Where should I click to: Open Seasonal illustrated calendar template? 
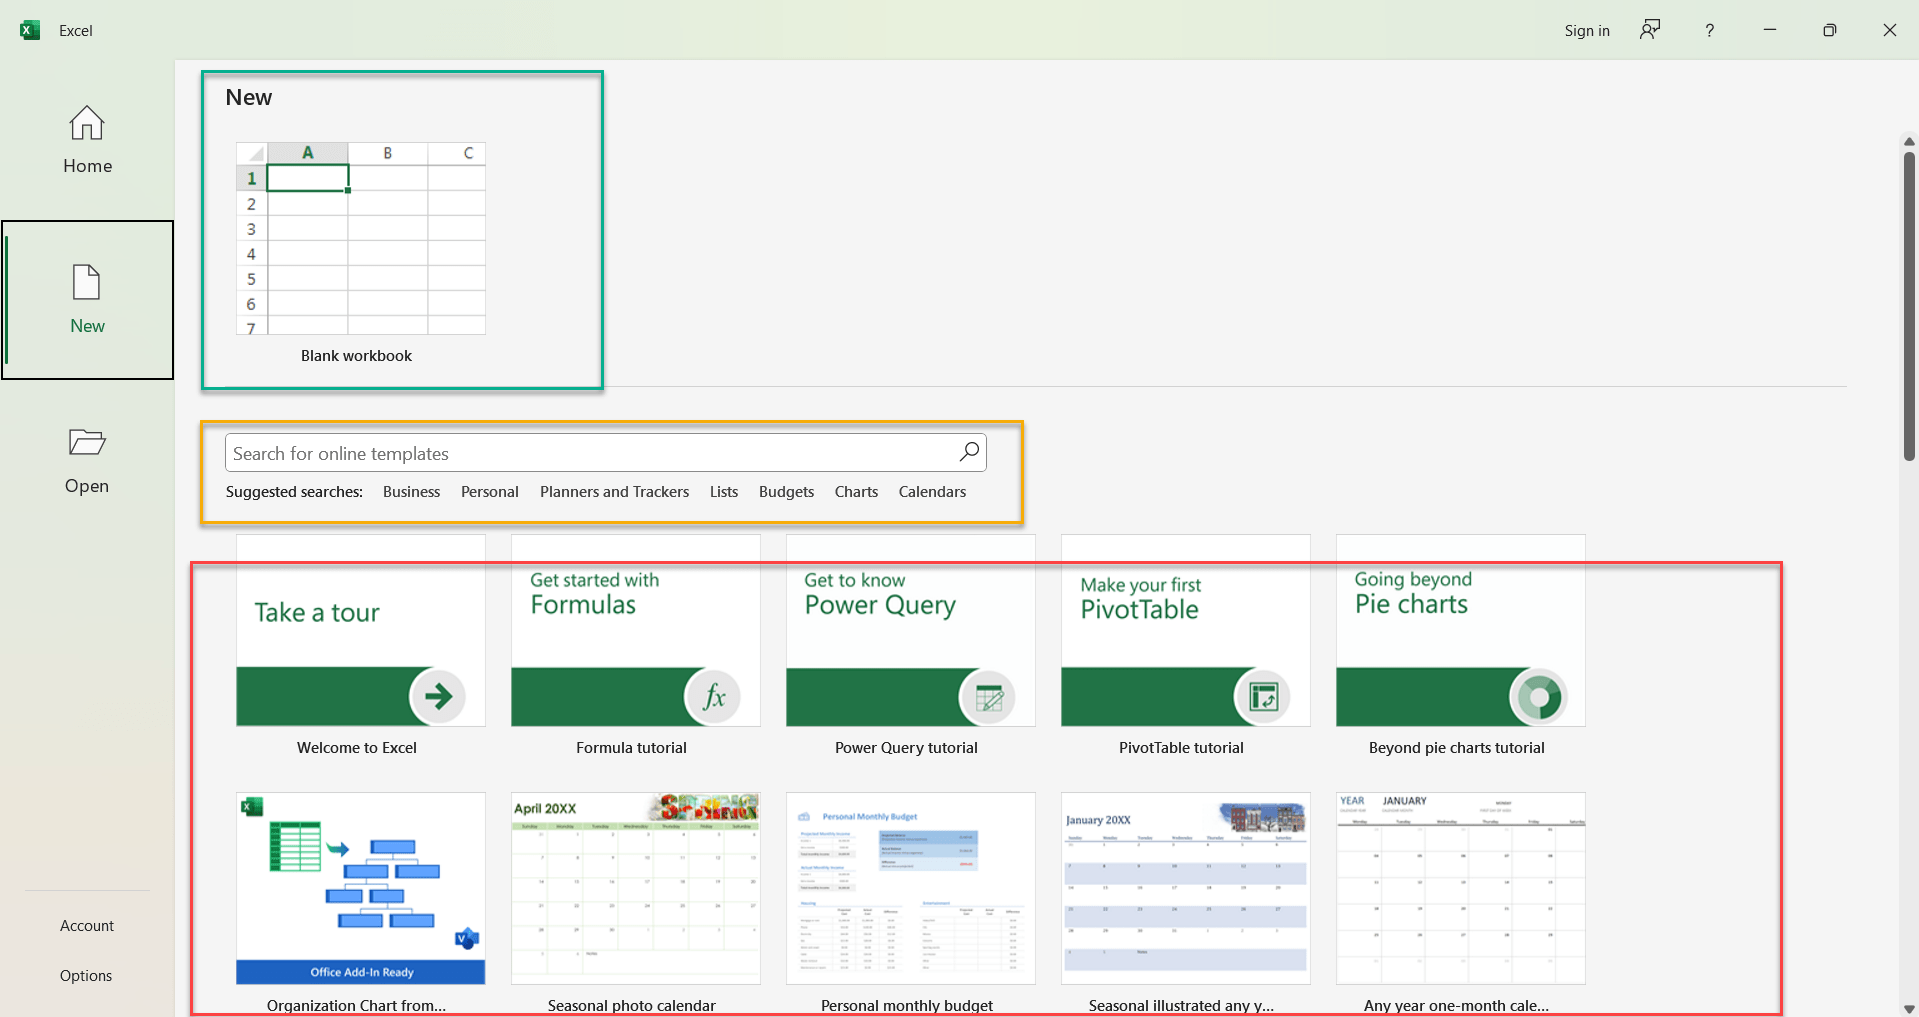pos(1186,888)
